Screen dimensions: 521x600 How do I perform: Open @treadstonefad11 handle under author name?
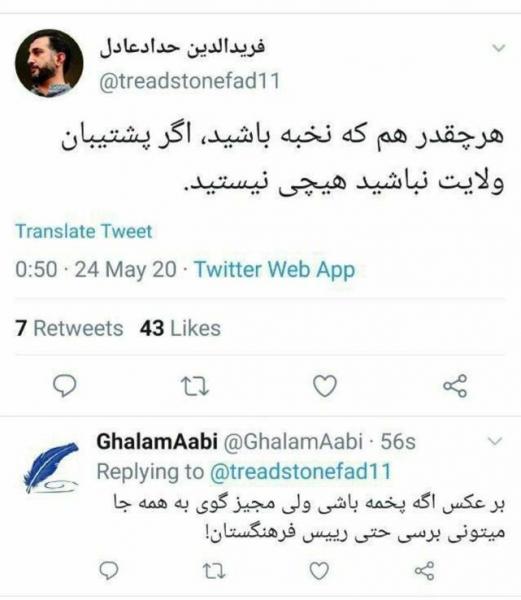190,81
